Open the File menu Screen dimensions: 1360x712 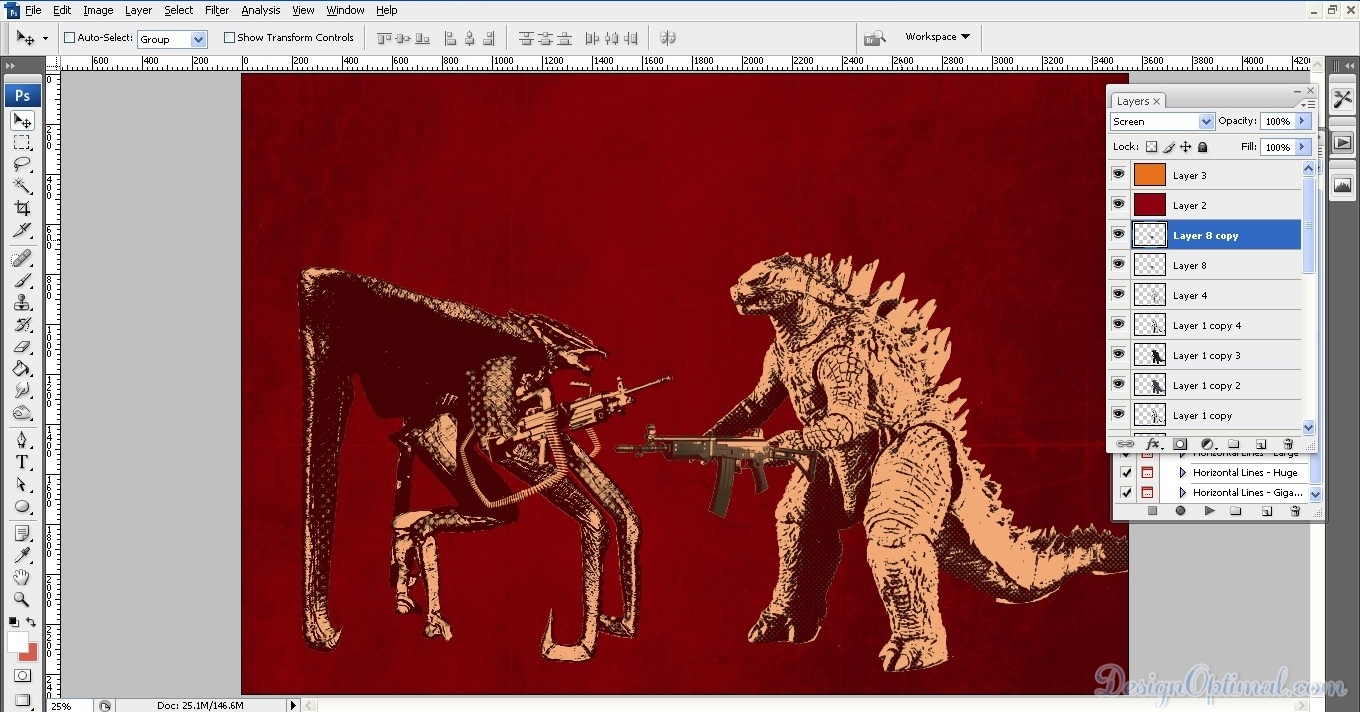pyautogui.click(x=33, y=10)
